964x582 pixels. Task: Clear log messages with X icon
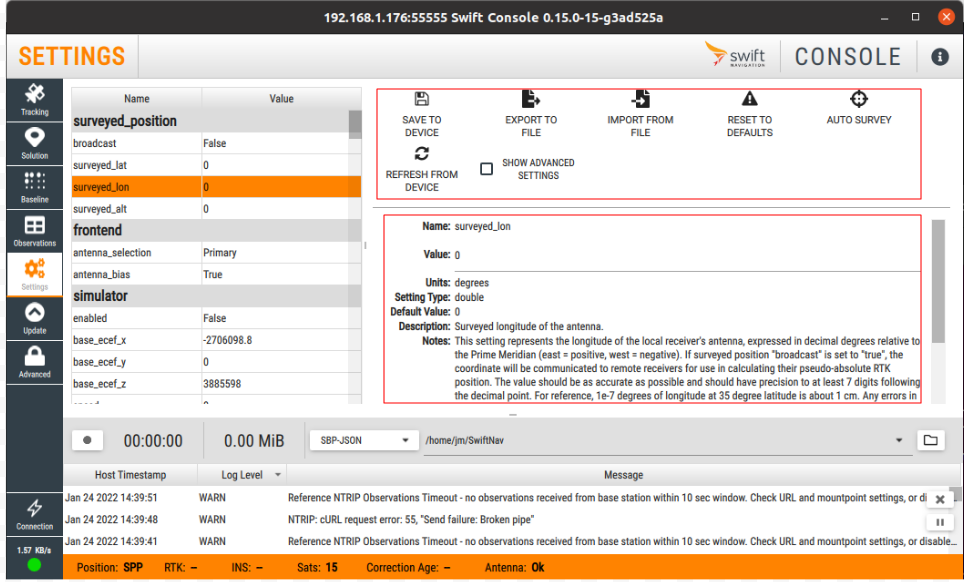tap(939, 500)
